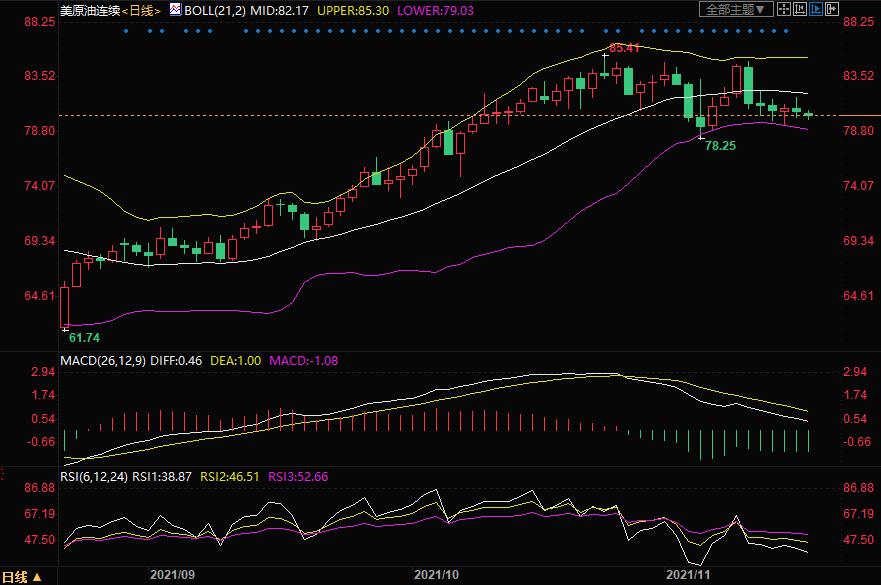The height and width of the screenshot is (585, 881).
Task: Click the 2021/10 date on time axis
Action: point(435,575)
